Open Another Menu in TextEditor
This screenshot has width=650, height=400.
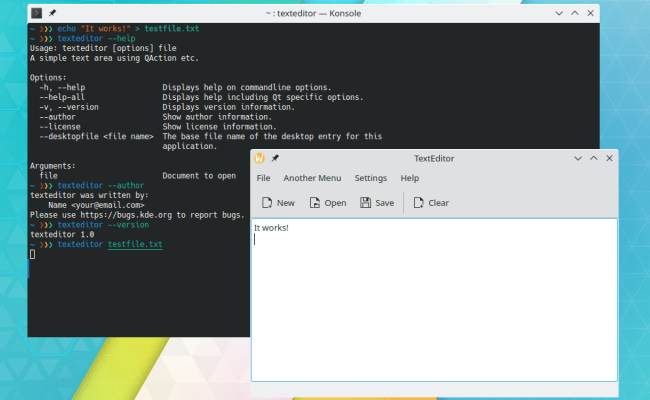[312, 178]
